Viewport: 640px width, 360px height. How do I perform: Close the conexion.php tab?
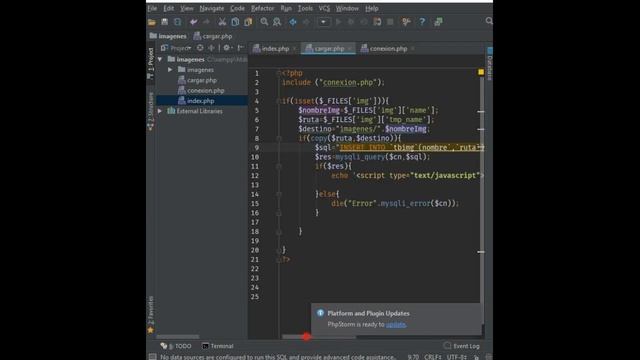pyautogui.click(x=413, y=49)
